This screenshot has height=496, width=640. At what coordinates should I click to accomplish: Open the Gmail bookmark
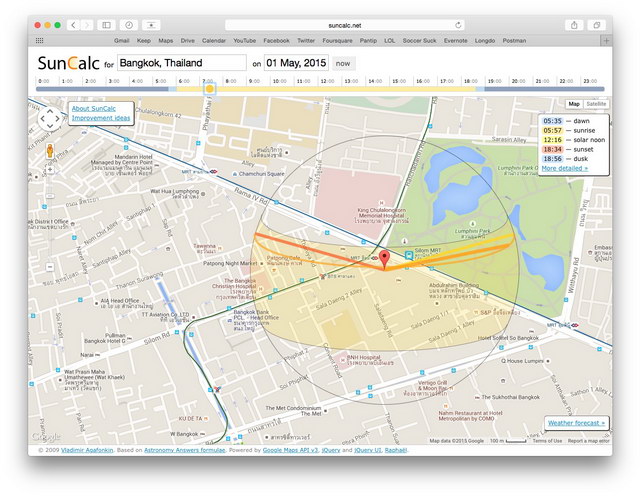[122, 41]
